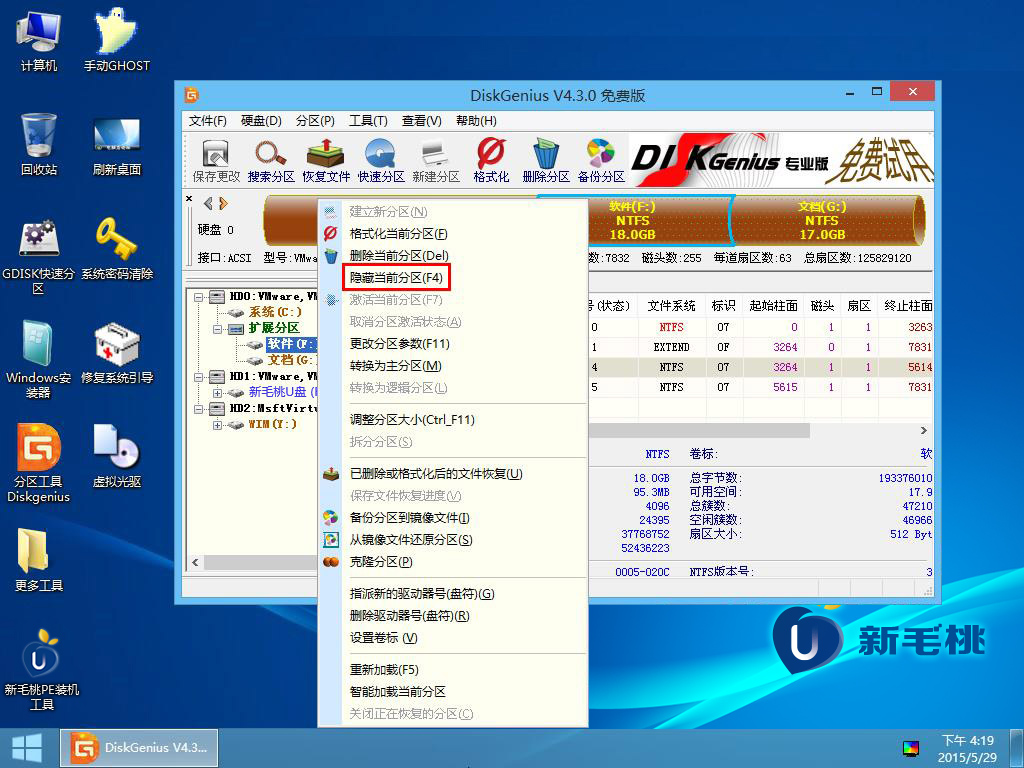Open the 计算机 desktop icon
Screen dimensions: 1024x768
39,40
